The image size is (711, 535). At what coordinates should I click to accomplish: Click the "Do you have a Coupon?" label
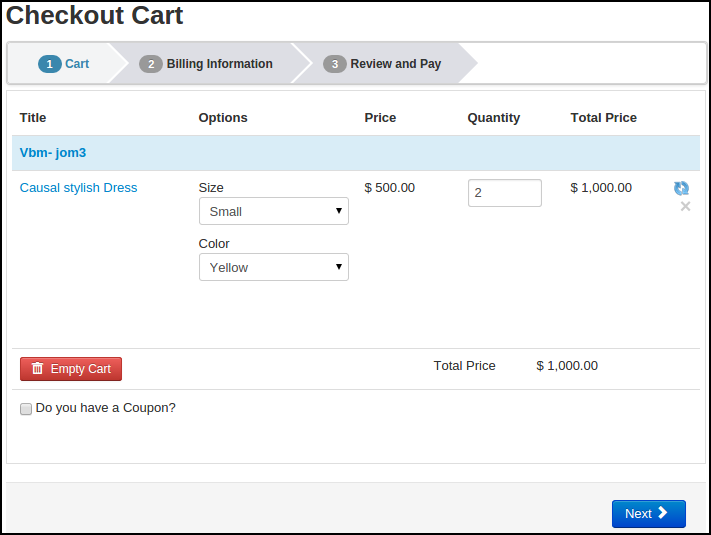pos(106,408)
